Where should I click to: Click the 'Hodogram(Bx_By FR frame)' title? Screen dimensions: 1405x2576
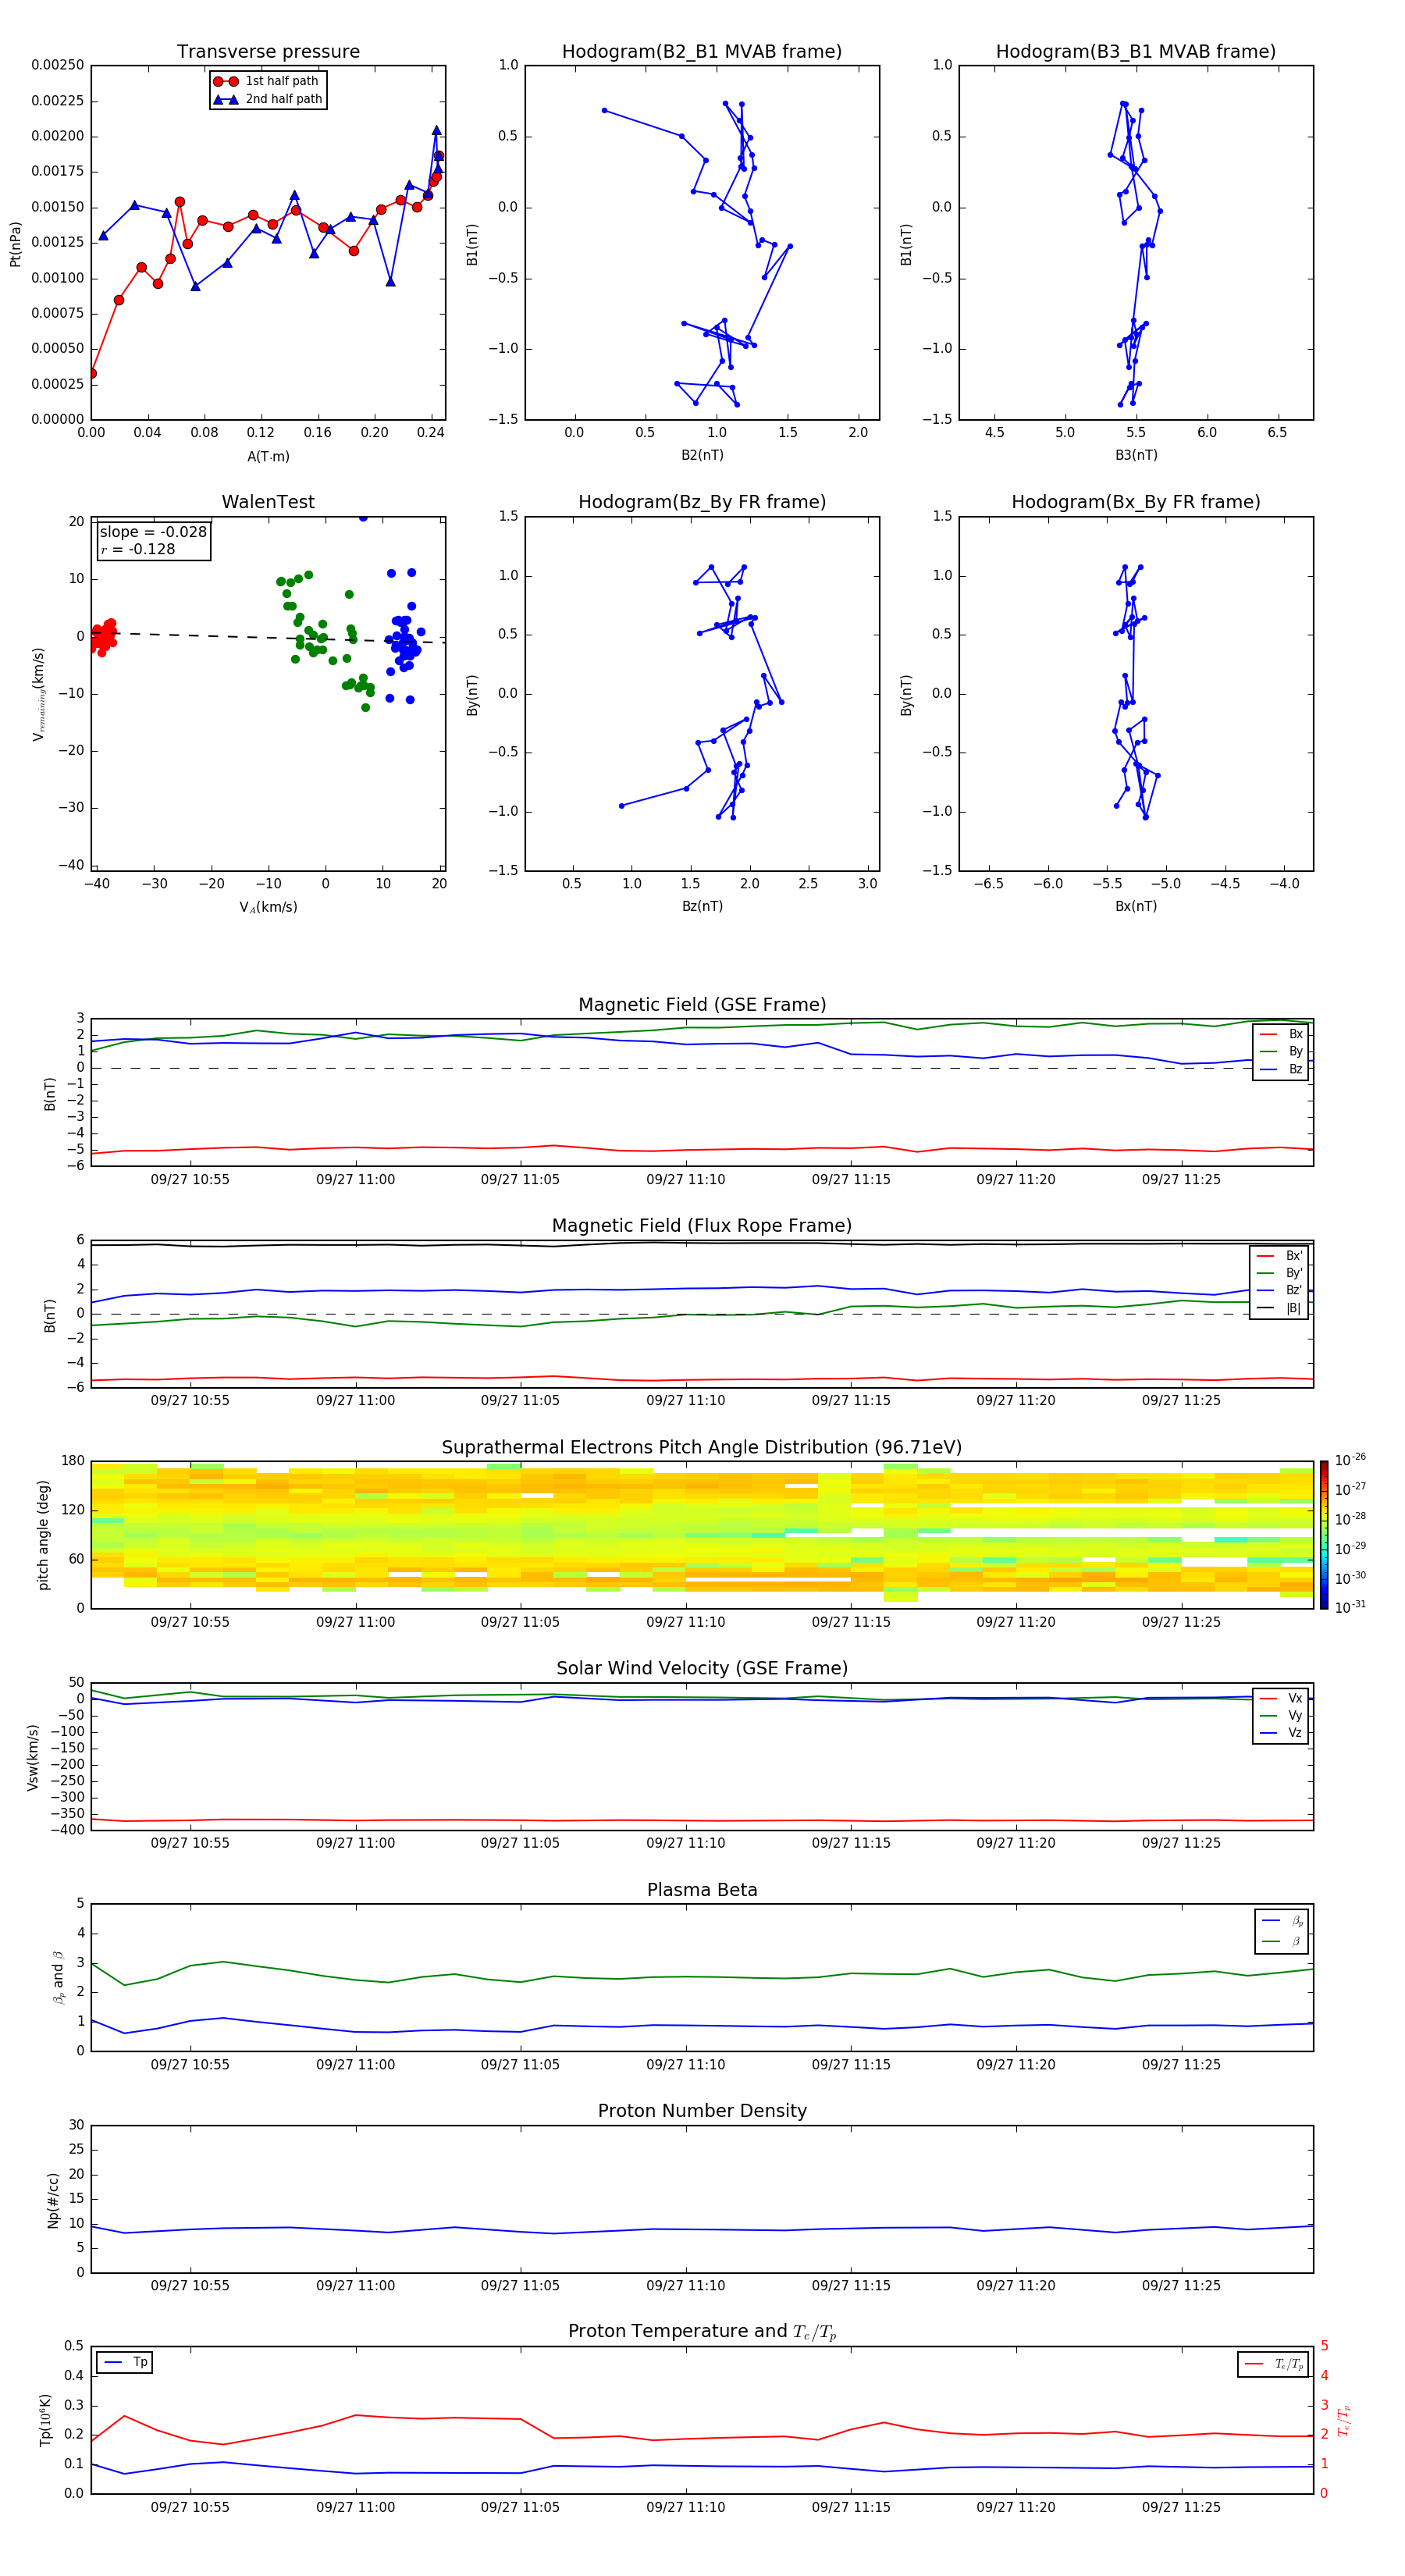(x=1136, y=502)
